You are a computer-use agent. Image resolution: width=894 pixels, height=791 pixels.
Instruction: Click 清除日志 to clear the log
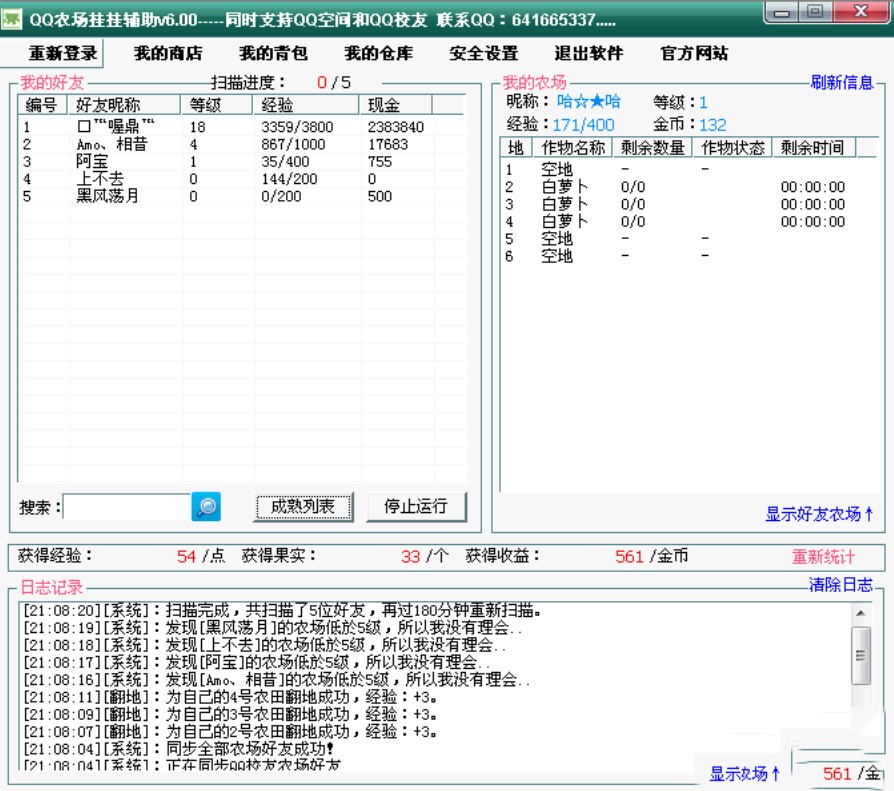tap(839, 585)
